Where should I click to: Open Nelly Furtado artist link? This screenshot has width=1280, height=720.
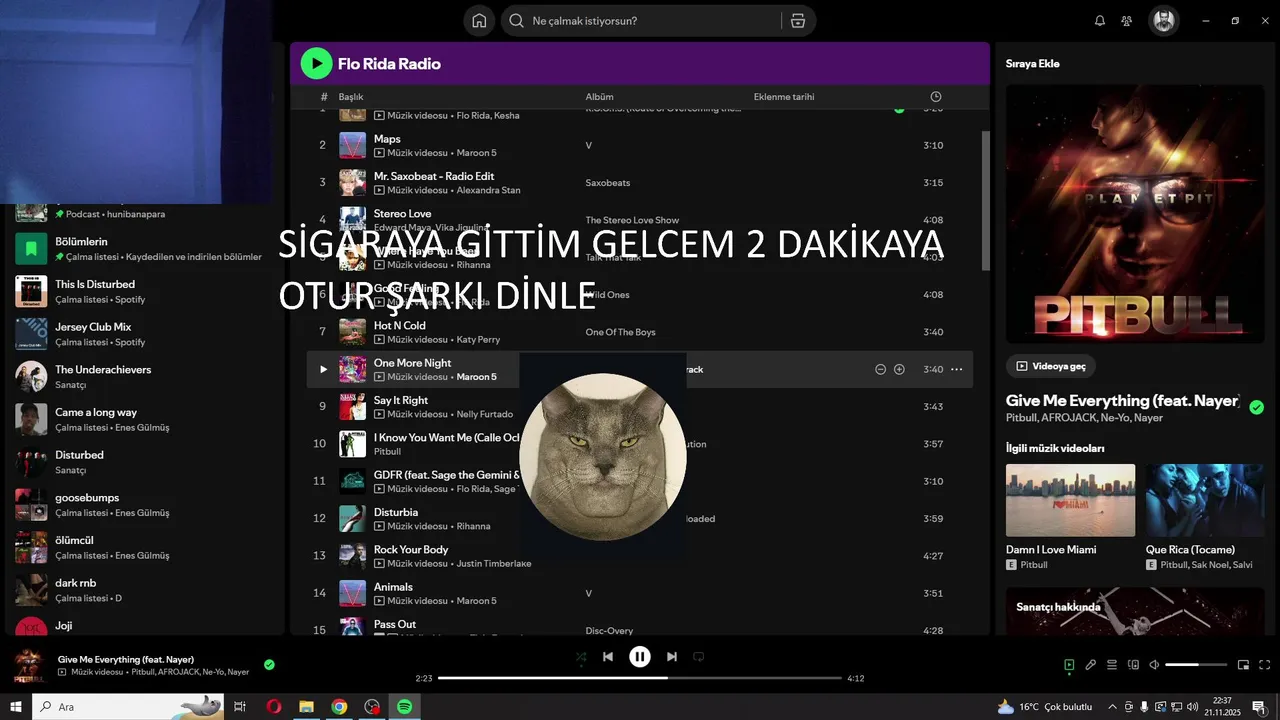(484, 414)
